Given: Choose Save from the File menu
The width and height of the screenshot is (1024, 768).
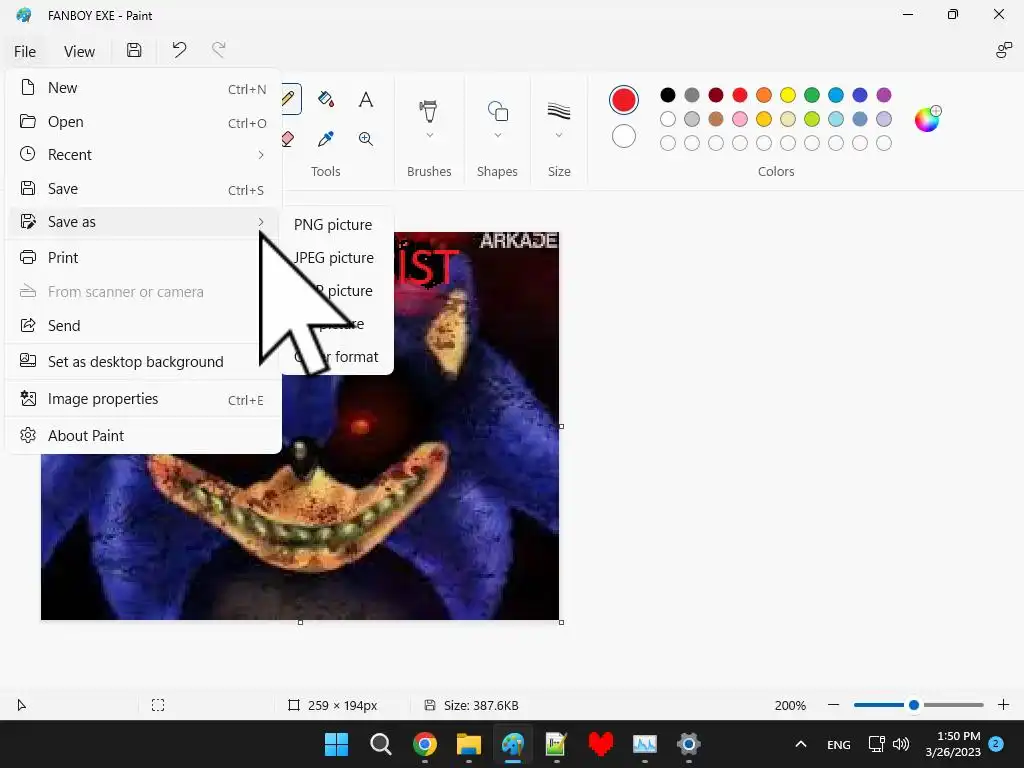Looking at the screenshot, I should [144, 189].
